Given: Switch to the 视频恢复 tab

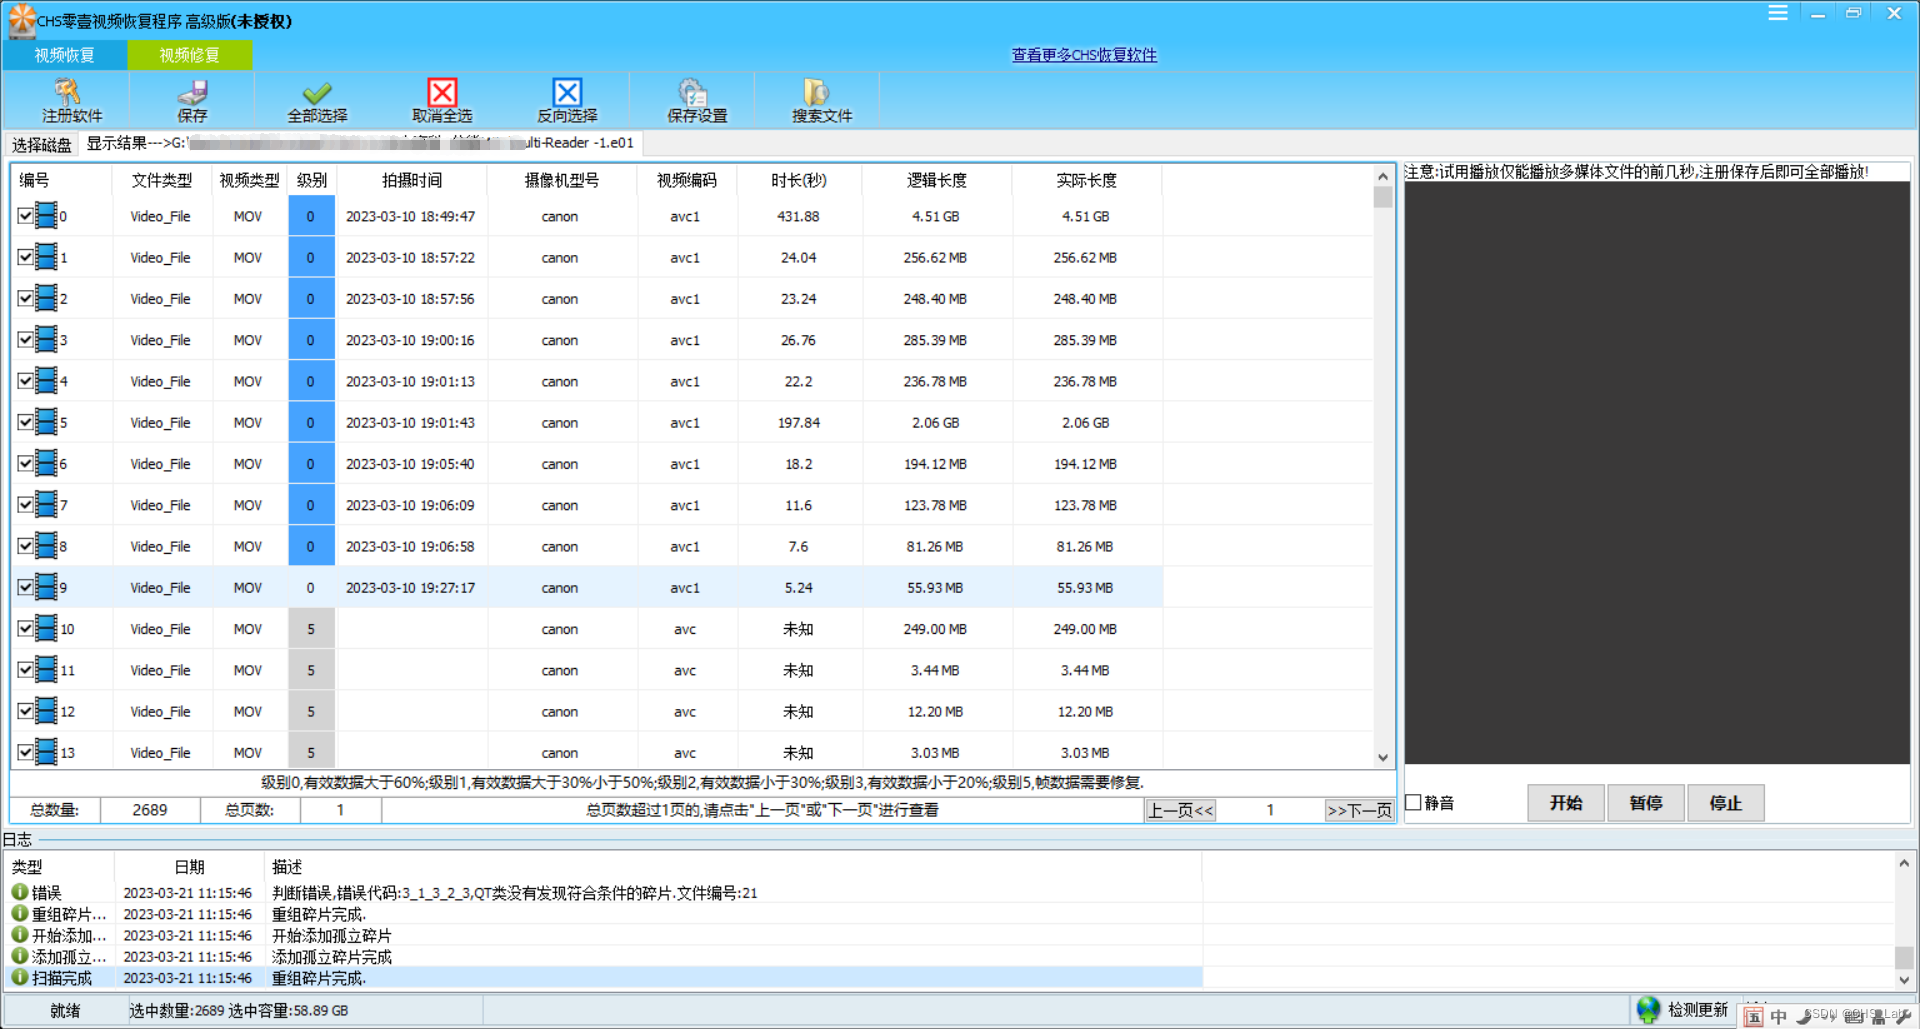Looking at the screenshot, I should pyautogui.click(x=64, y=55).
